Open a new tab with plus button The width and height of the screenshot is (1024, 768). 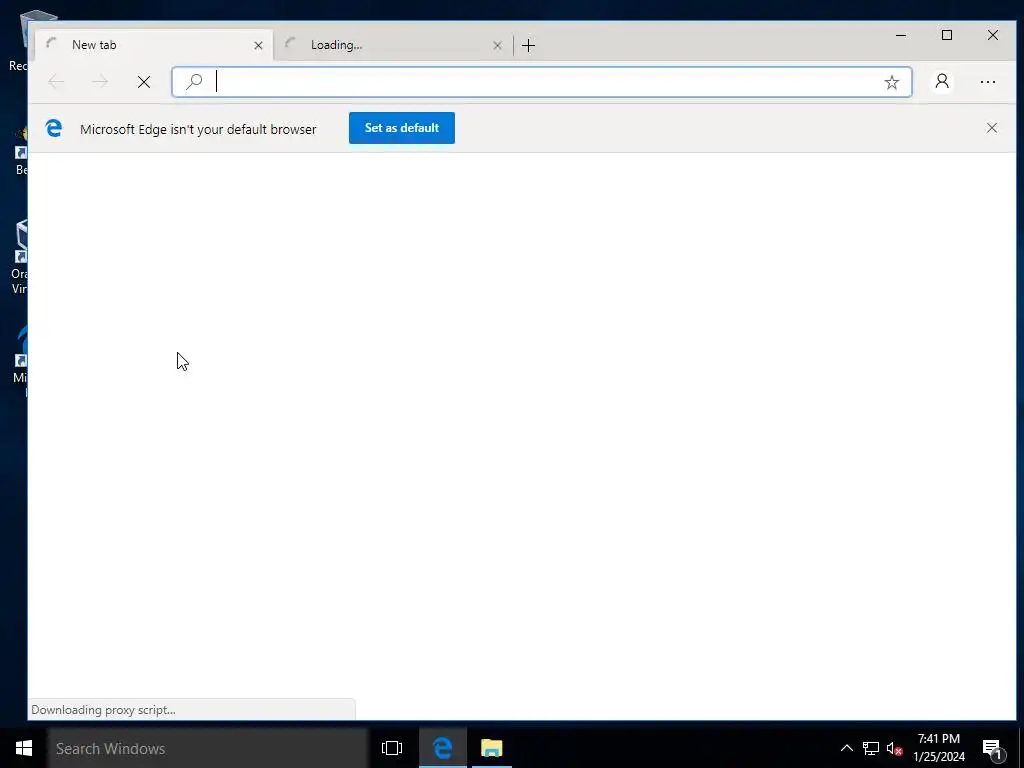(528, 46)
